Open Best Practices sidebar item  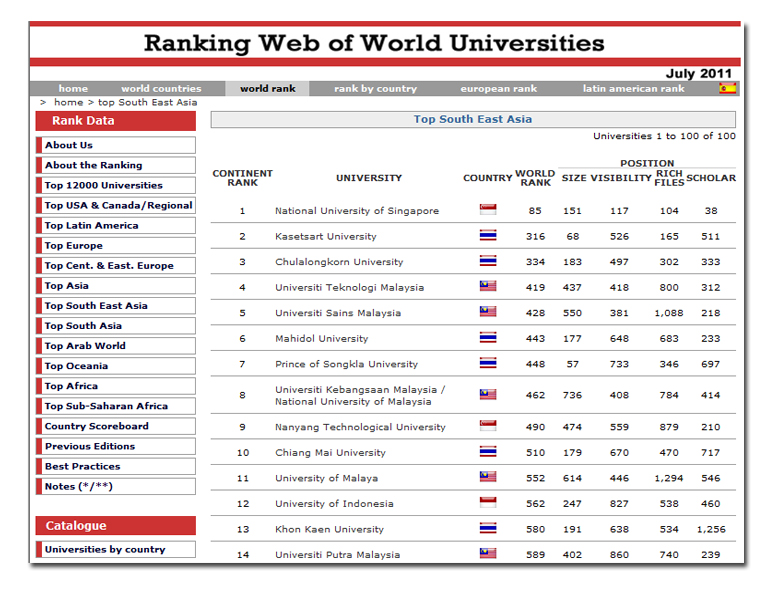[x=116, y=466]
